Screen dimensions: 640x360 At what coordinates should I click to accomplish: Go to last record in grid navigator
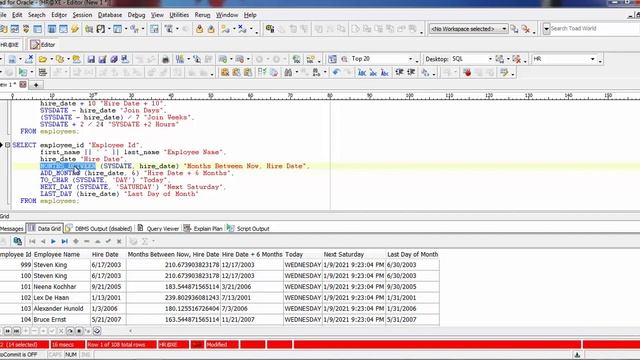tap(64, 241)
